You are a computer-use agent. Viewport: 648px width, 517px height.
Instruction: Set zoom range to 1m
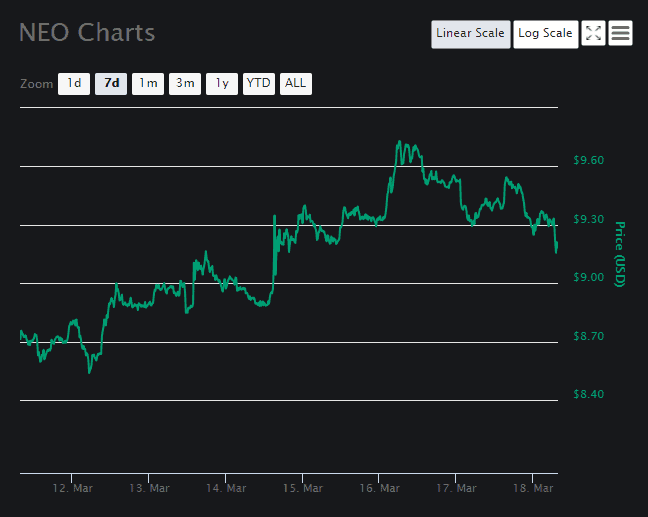click(148, 84)
